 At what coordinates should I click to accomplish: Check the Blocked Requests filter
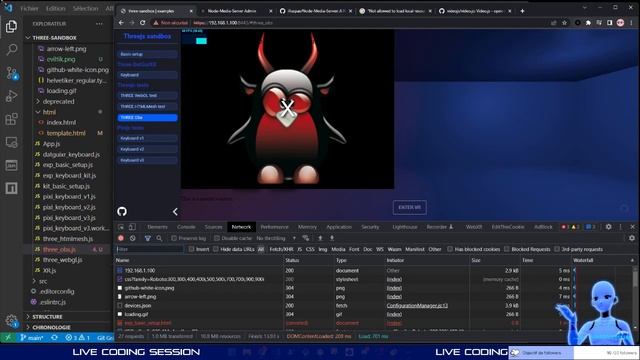point(507,249)
